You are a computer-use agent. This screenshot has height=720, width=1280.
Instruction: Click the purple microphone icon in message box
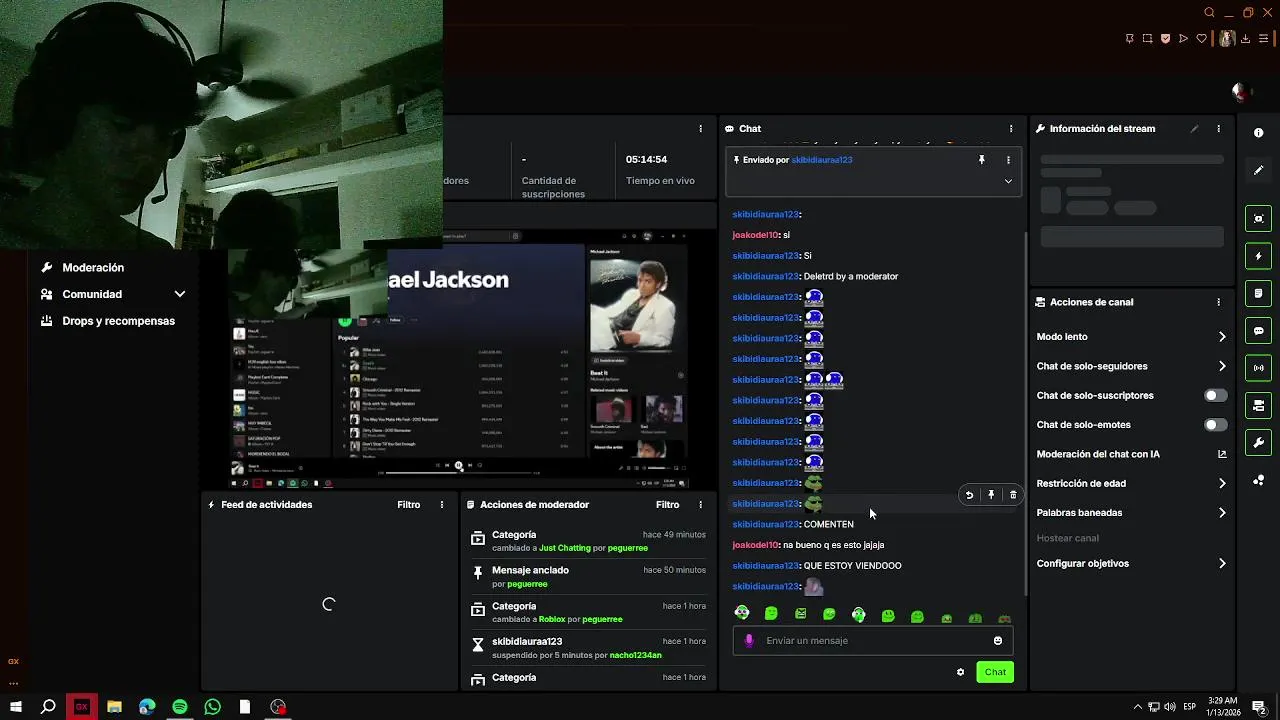749,641
